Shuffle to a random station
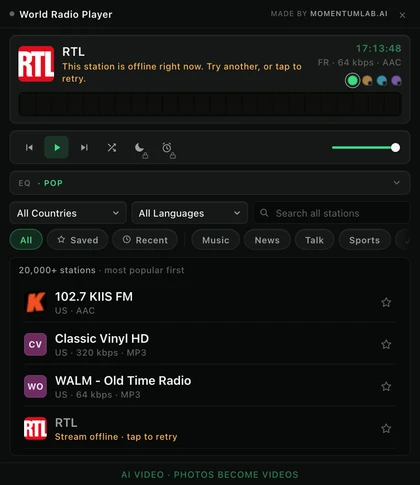 click(112, 147)
